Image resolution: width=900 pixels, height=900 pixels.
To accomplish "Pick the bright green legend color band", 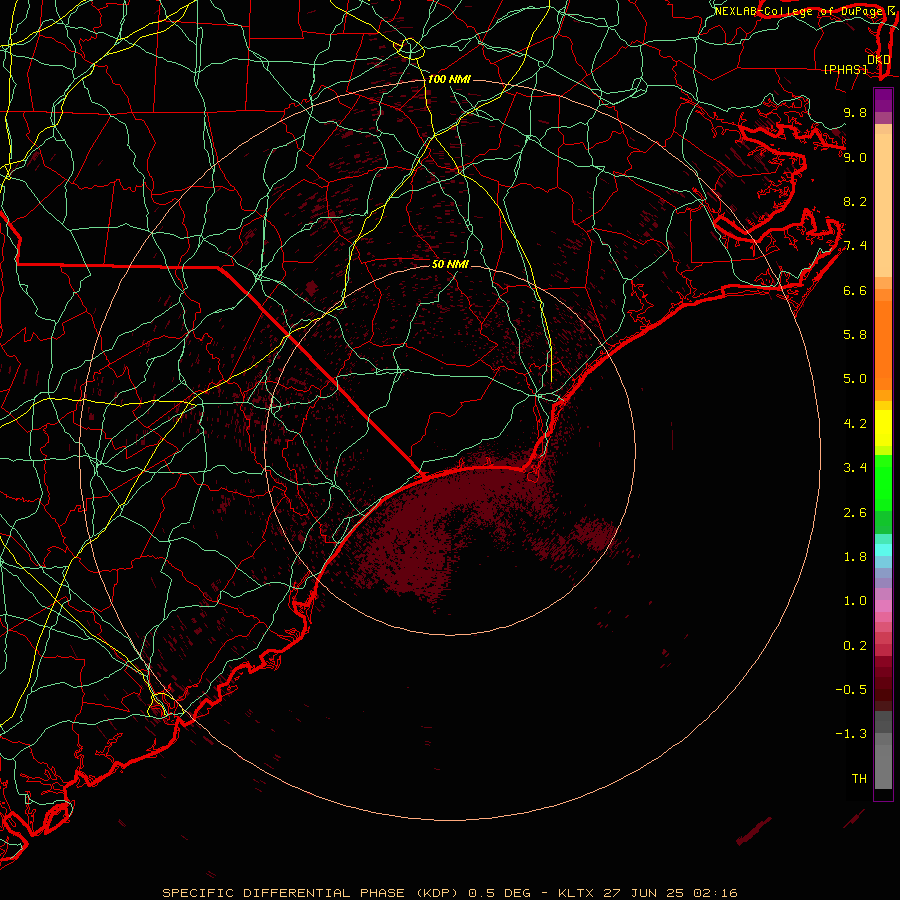I will (883, 483).
